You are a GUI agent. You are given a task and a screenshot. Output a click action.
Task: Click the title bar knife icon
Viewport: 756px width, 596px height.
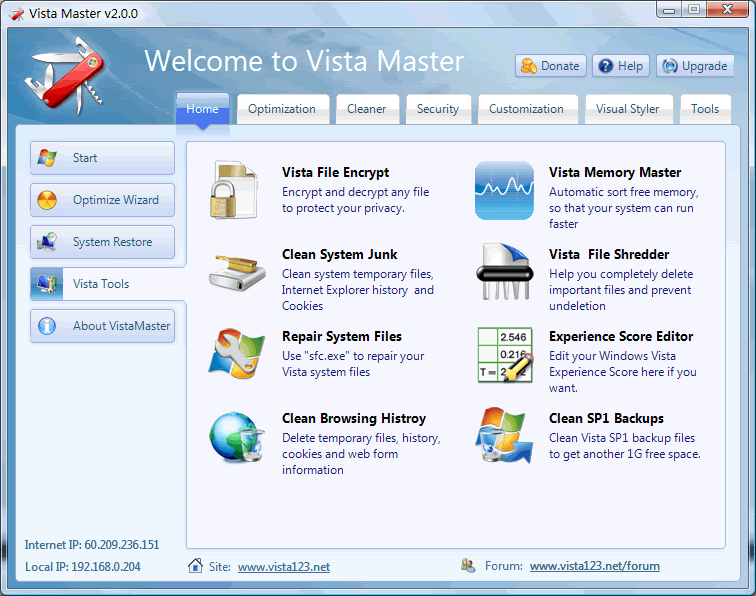[x=17, y=14]
